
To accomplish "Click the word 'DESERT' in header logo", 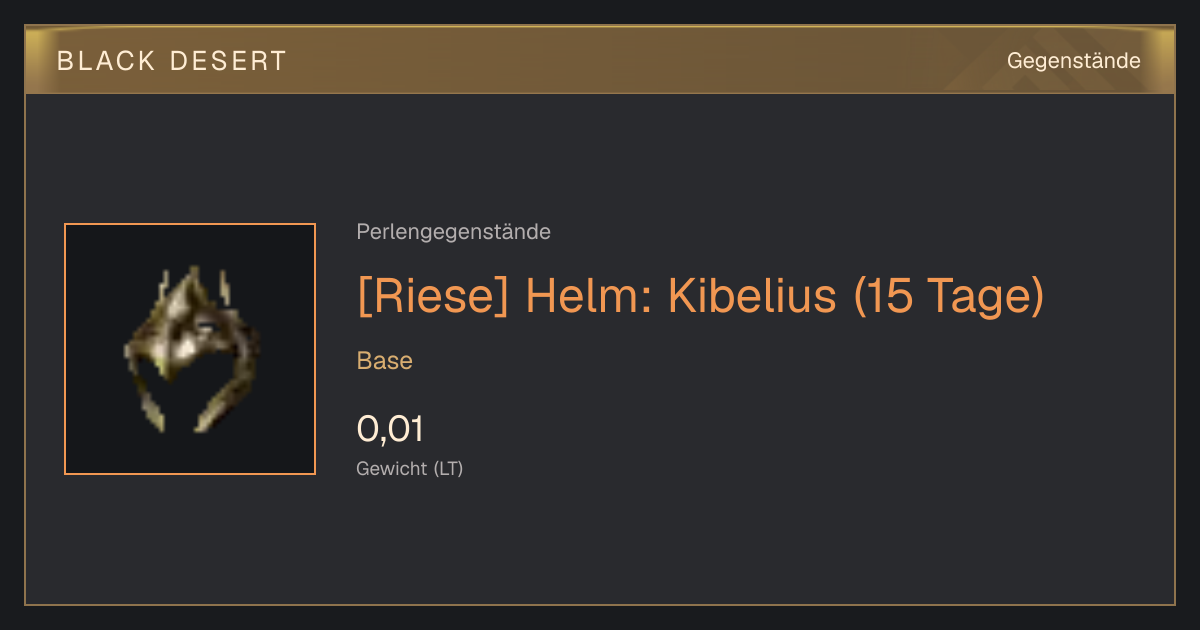I will point(229,61).
